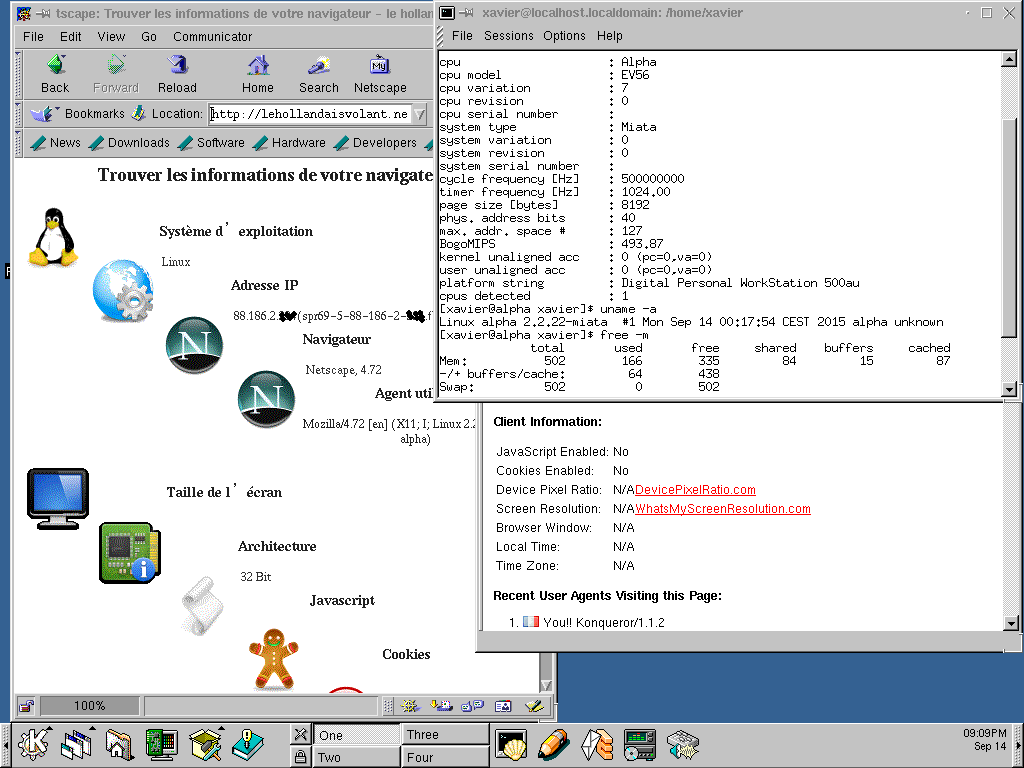Viewport: 1024px width, 768px height.
Task: Click terminal scrollbar up arrow
Action: tap(1009, 60)
